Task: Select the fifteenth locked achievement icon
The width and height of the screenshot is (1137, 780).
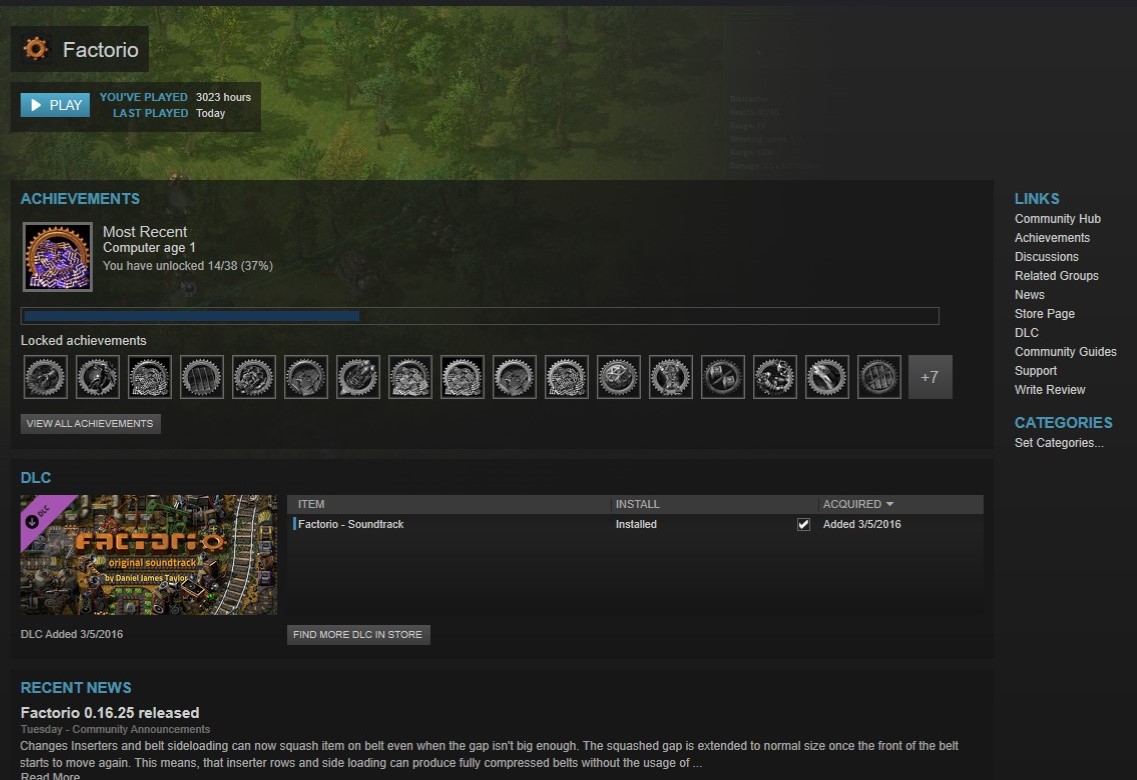Action: tap(775, 377)
